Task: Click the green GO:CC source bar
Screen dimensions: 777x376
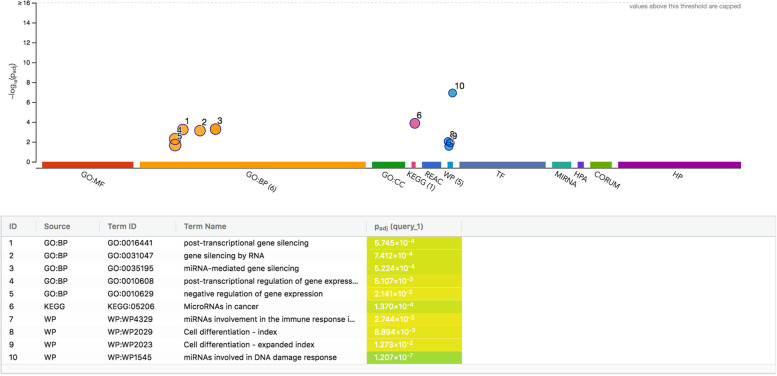Action: [x=388, y=165]
